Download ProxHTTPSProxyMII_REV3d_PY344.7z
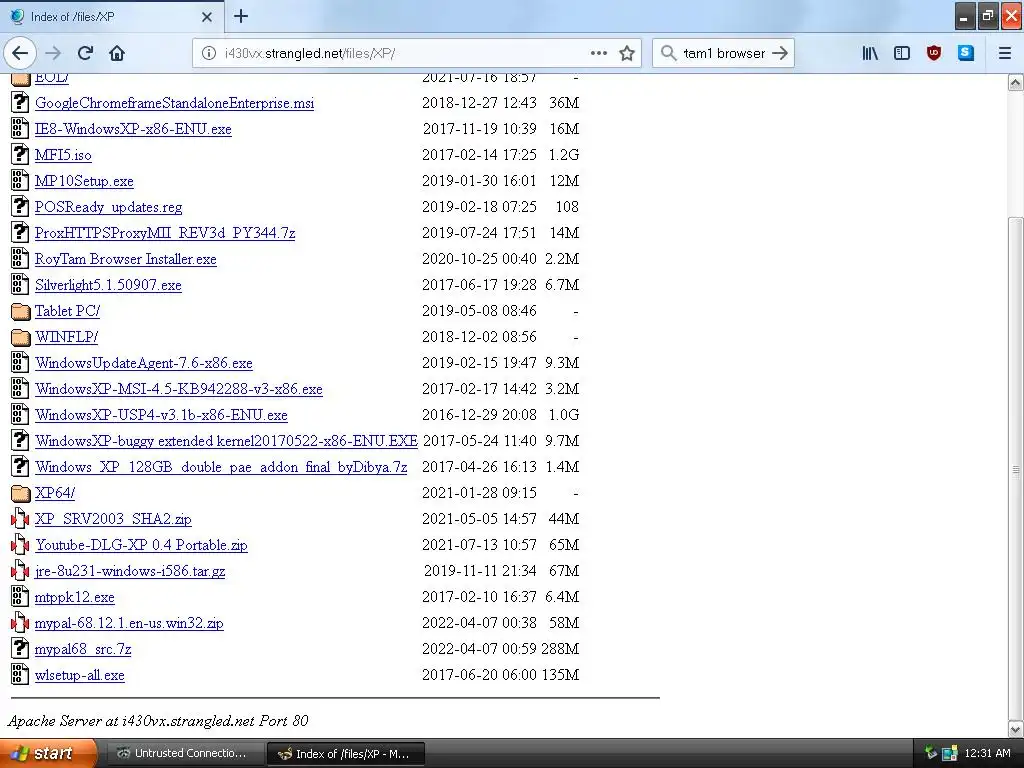The image size is (1024, 768). (x=165, y=233)
